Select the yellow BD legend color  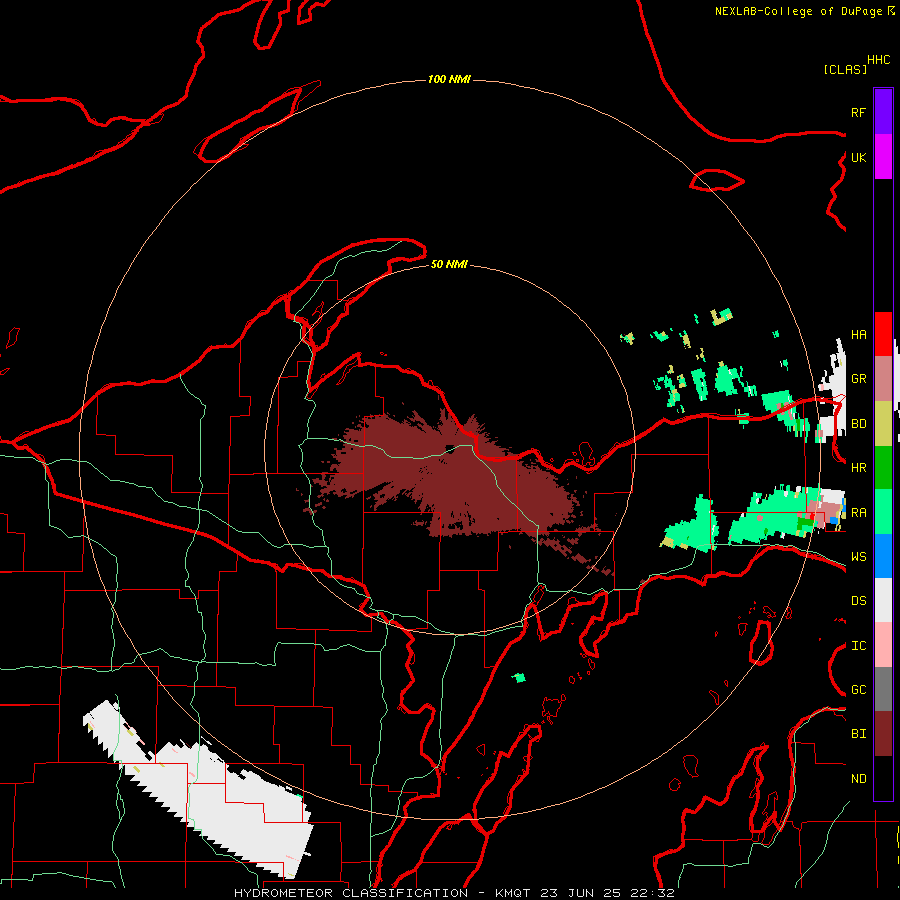[x=883, y=423]
